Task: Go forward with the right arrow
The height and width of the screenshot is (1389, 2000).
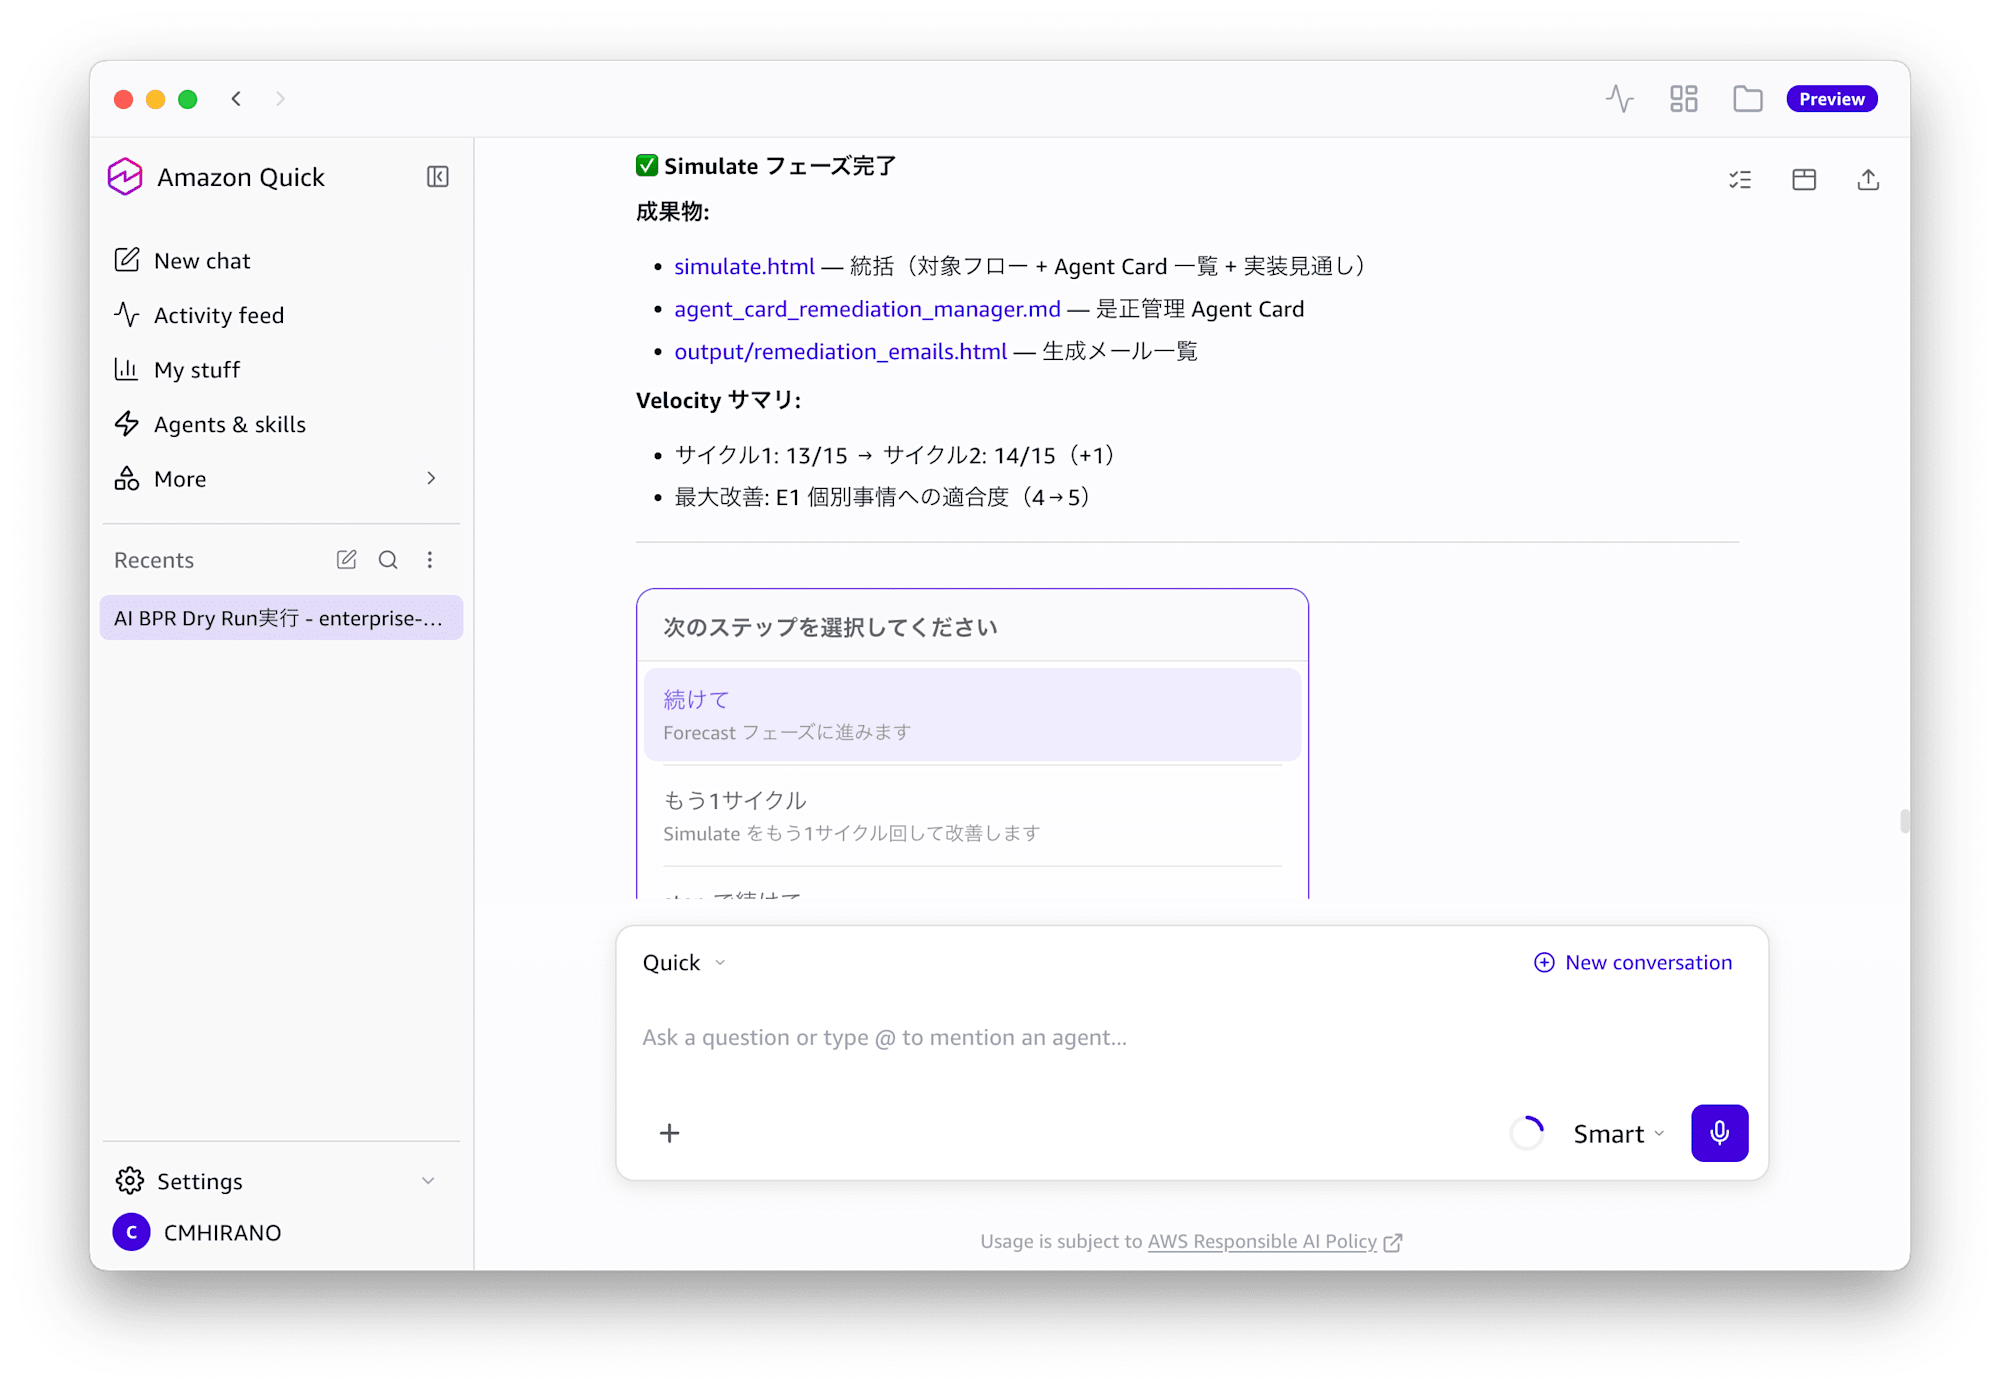Action: point(280,99)
